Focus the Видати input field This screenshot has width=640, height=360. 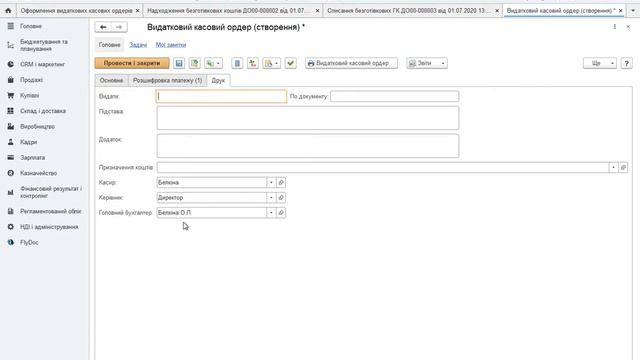point(222,96)
